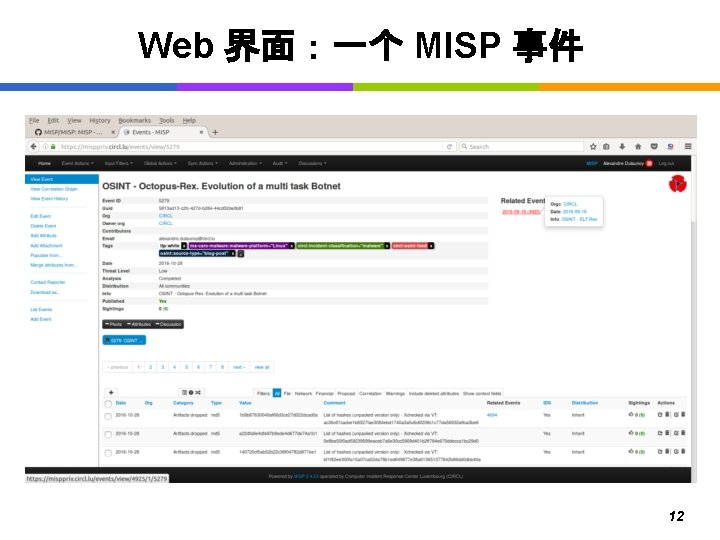Switch to MISP/MISP GitHub tab

point(73,132)
